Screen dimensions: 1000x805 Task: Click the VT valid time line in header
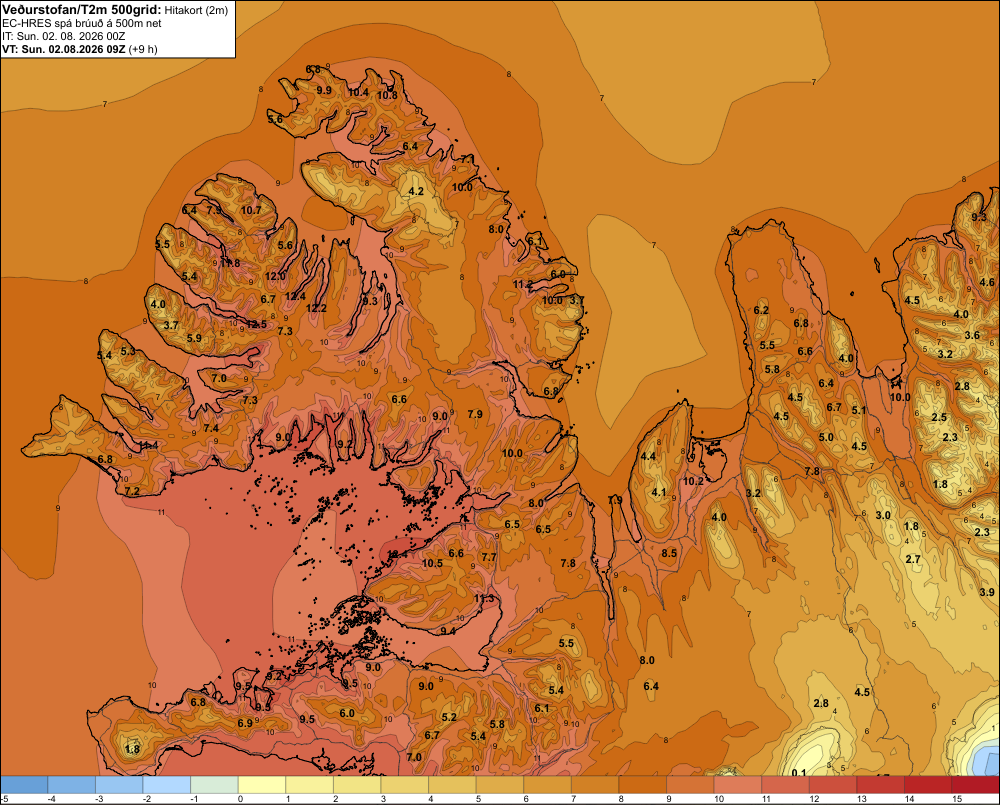[80, 49]
